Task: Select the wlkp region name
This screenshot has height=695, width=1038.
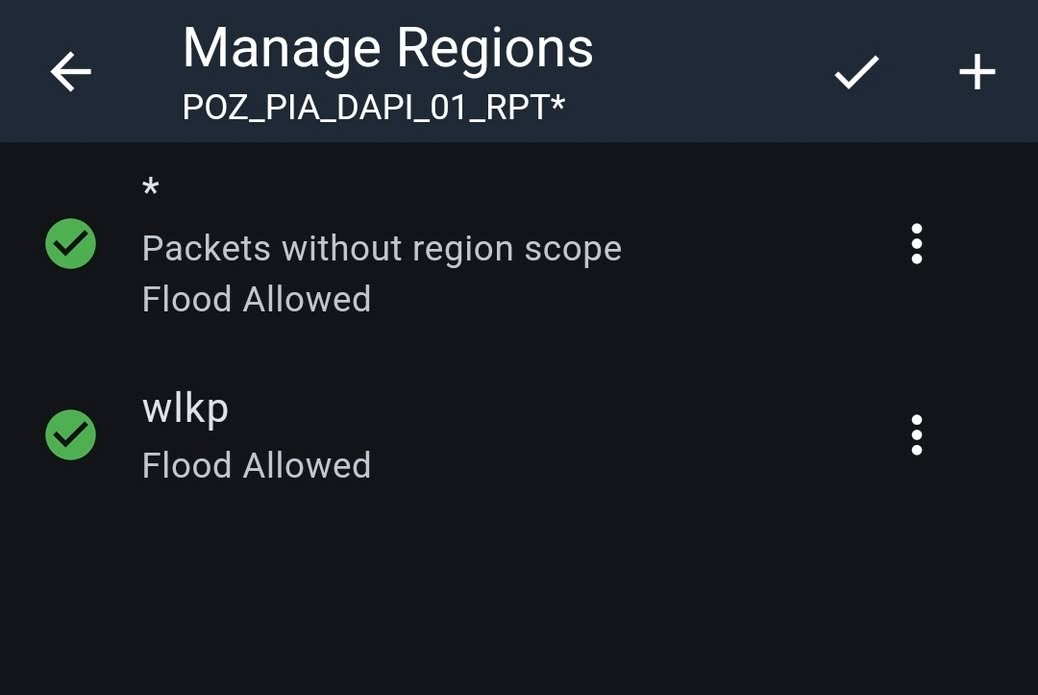Action: pyautogui.click(x=185, y=407)
